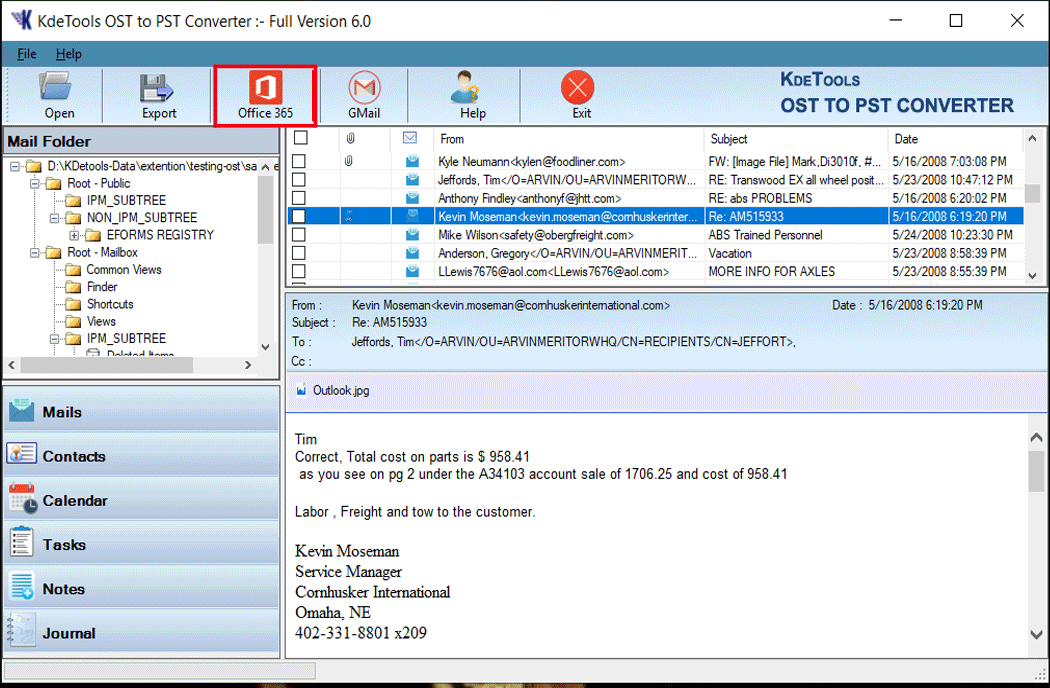Click the attachment column header icon
Viewport: 1050px width, 688px height.
(350, 138)
